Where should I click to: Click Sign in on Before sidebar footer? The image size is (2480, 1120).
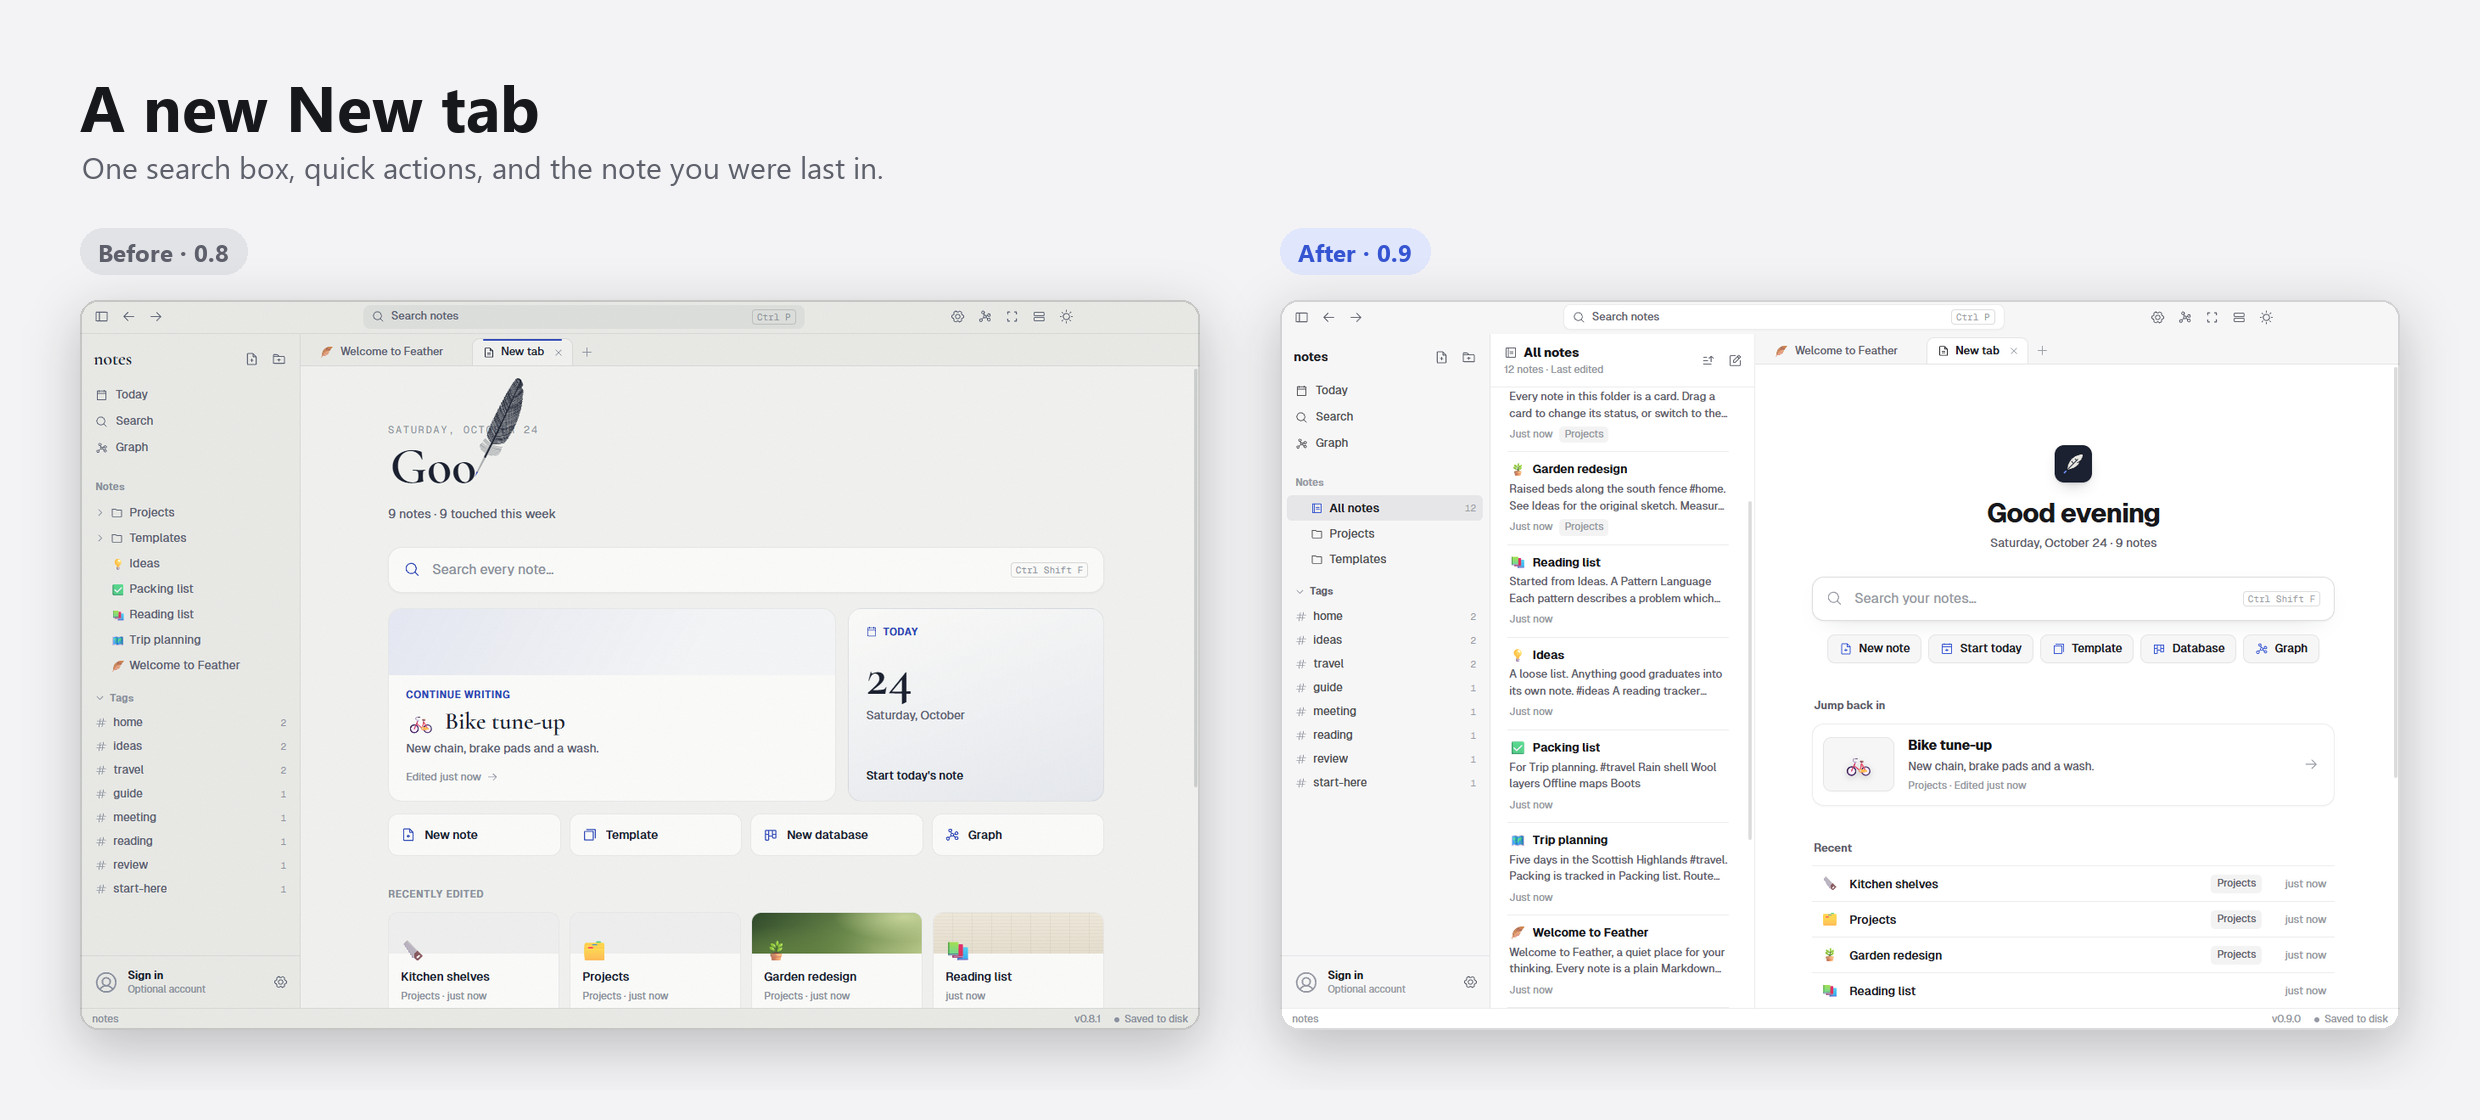click(145, 975)
